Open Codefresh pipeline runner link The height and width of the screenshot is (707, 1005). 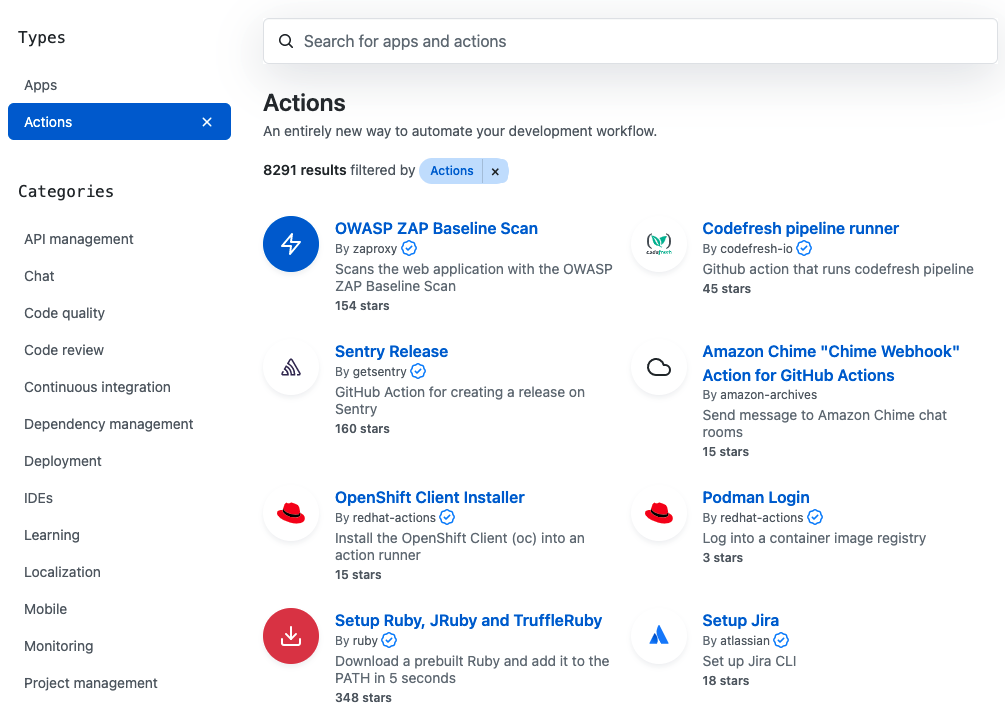801,228
